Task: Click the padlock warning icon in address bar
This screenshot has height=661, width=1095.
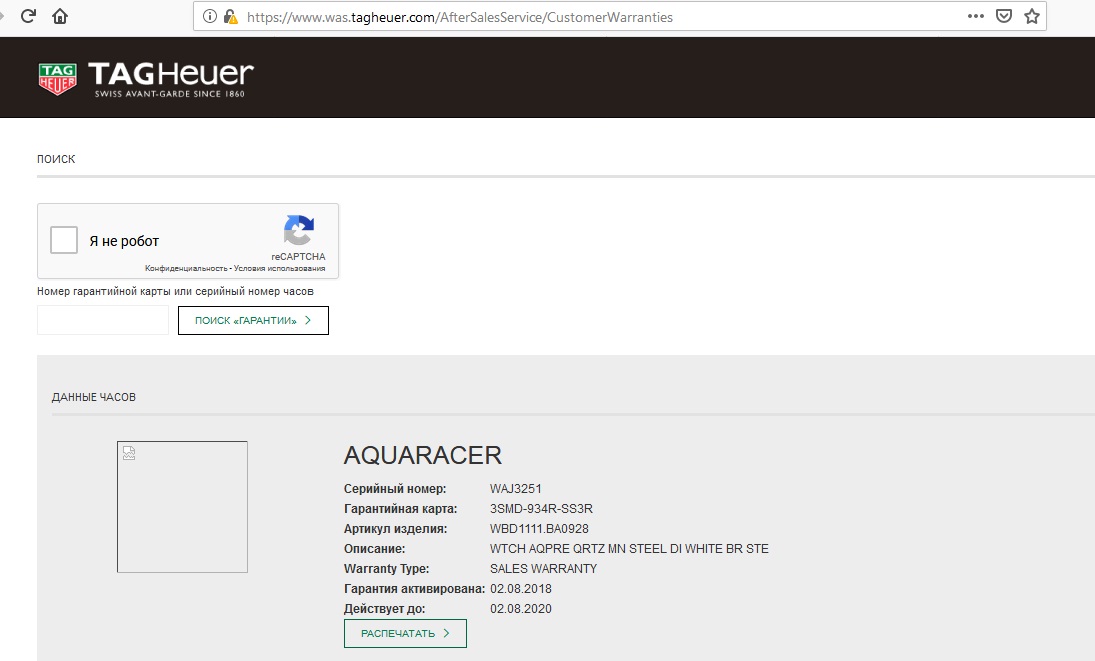Action: pos(230,17)
